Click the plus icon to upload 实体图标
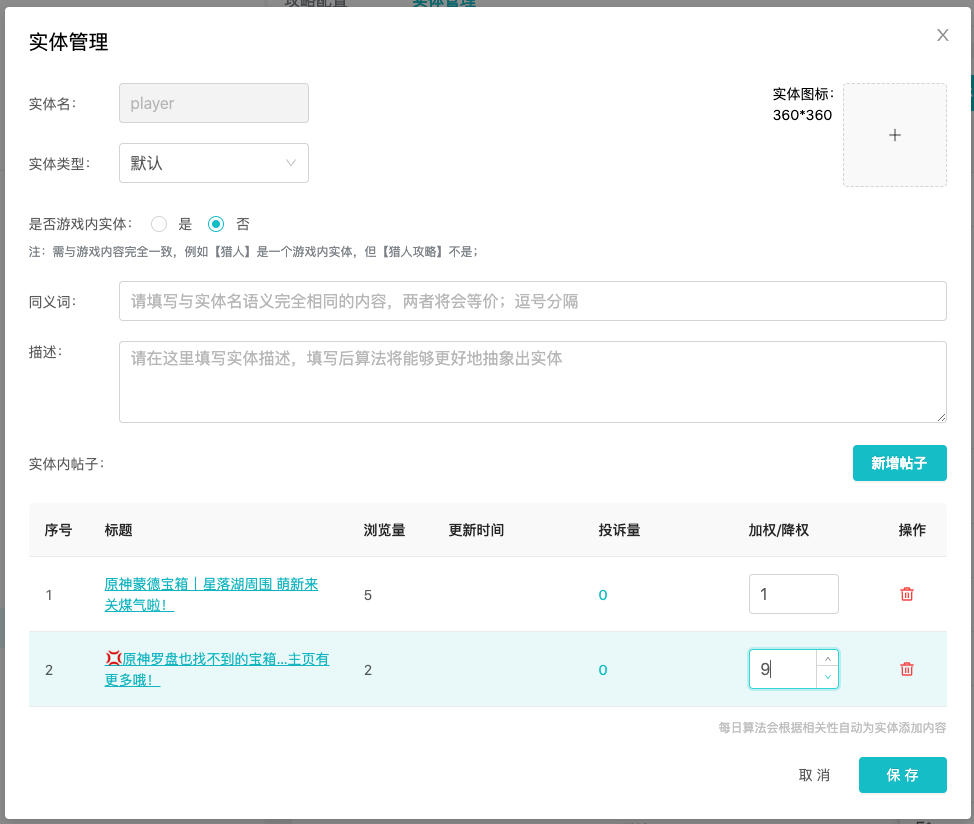The height and width of the screenshot is (824, 974). pos(894,135)
